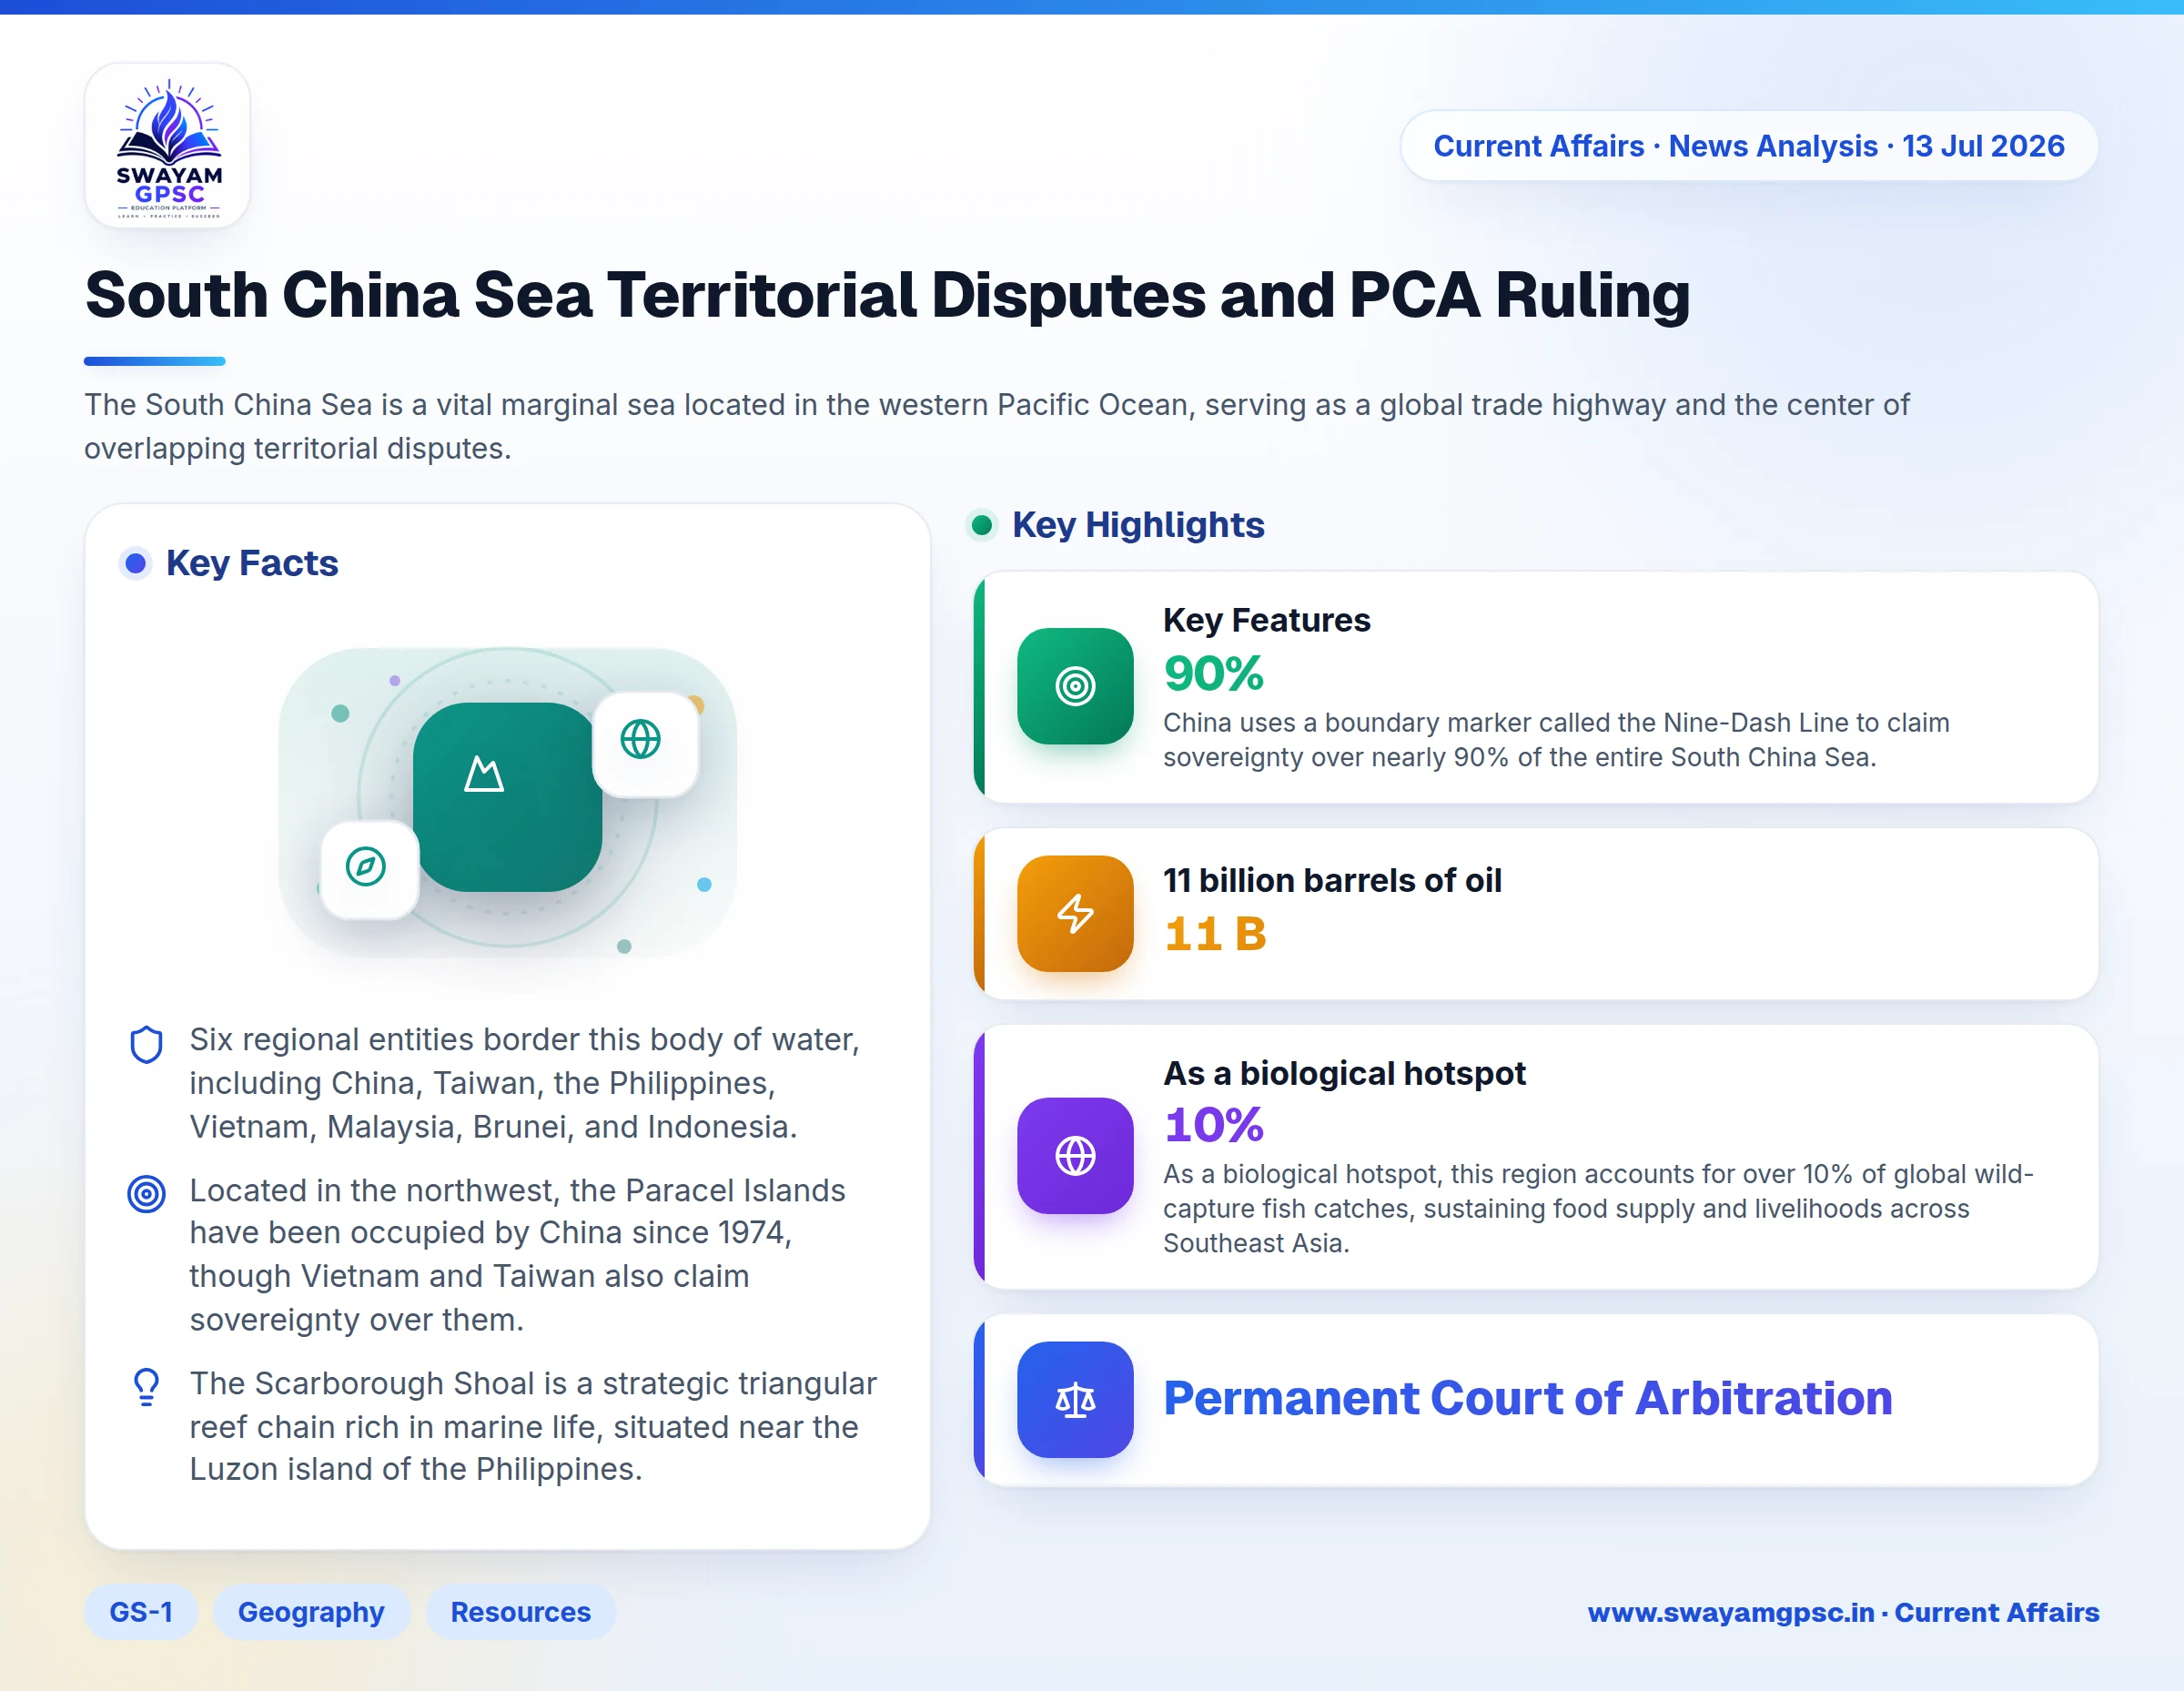Click the green 90% figure
The height and width of the screenshot is (1691, 2184).
tap(1213, 673)
